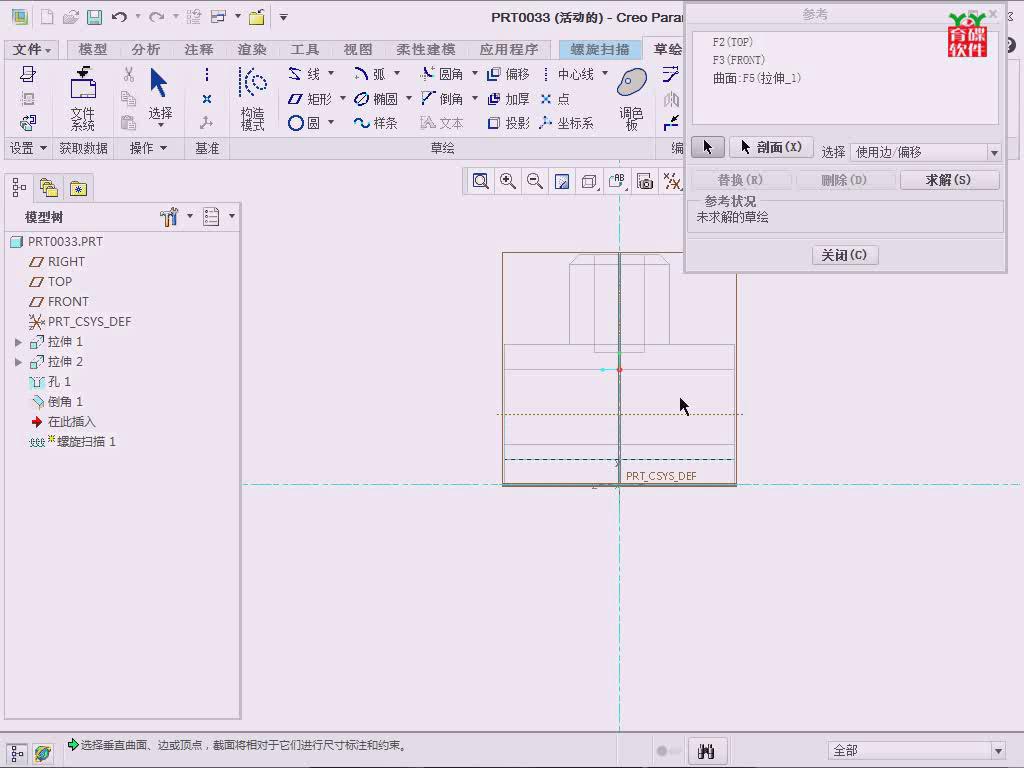This screenshot has width=1024, height=768.
Task: Open the Line tool dropdown arrow
Action: [x=331, y=73]
